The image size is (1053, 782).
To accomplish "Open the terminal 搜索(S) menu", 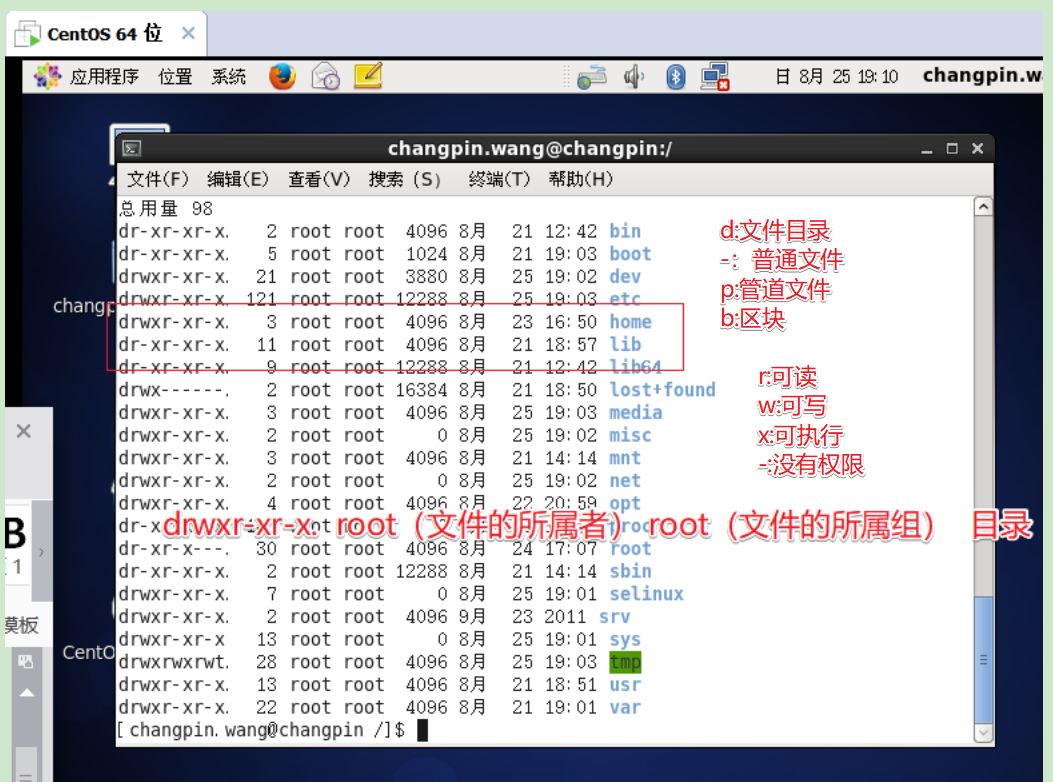I will click(x=405, y=179).
